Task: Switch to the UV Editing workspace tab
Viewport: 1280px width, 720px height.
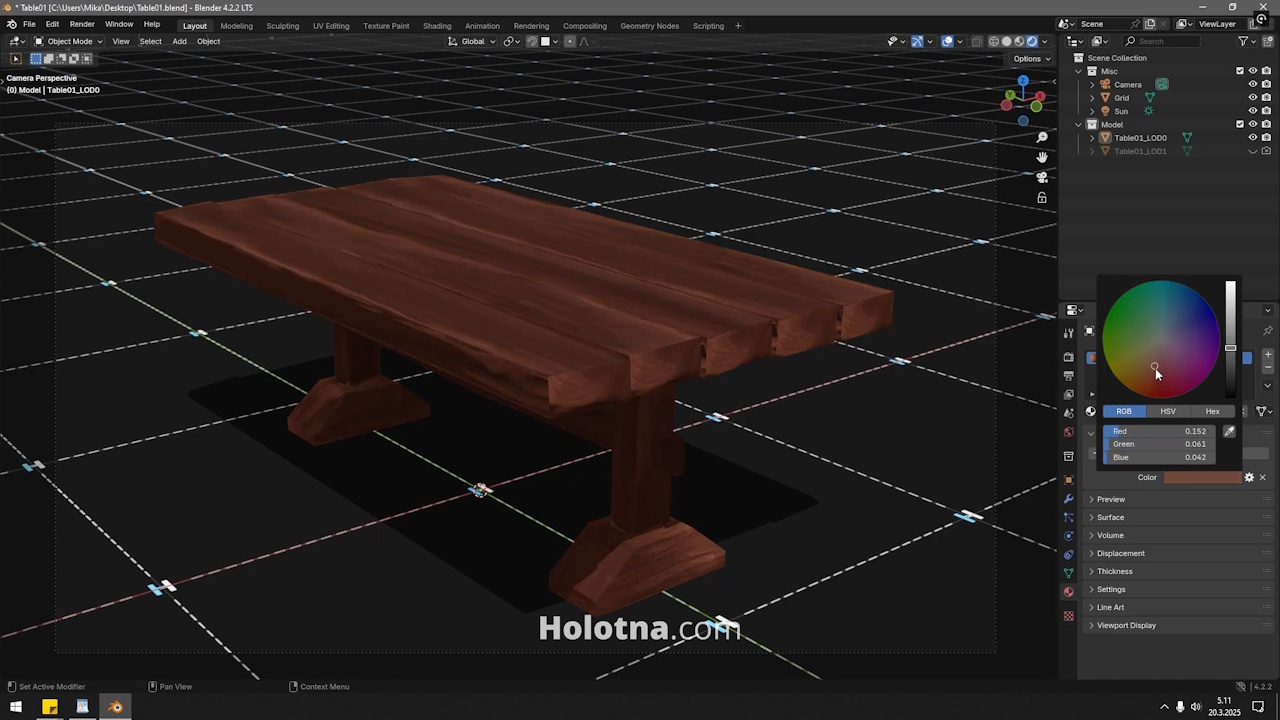Action: (331, 26)
